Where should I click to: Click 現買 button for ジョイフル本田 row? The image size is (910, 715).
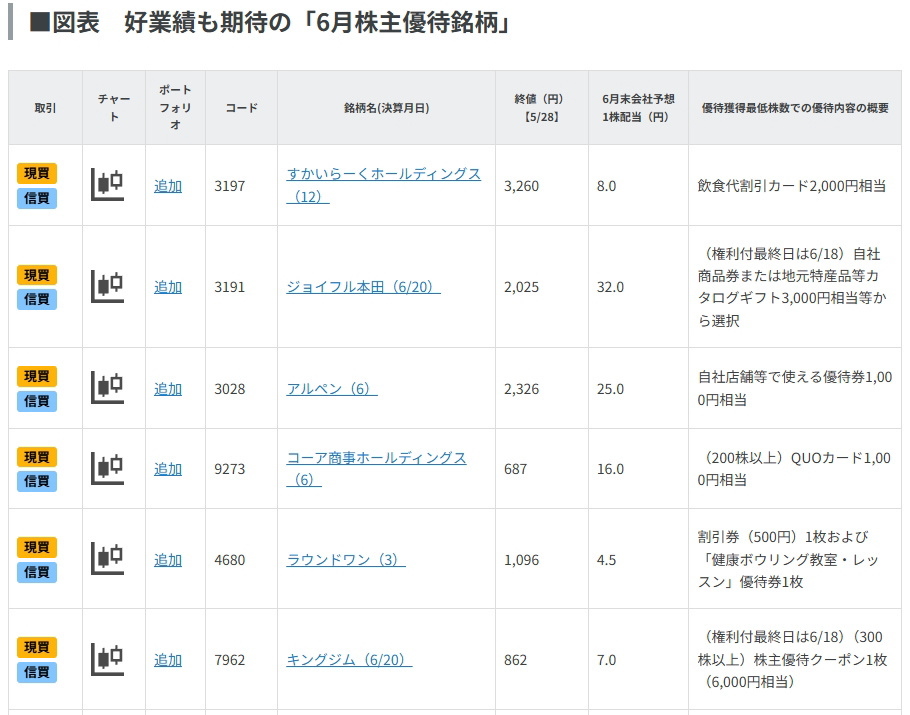tap(37, 275)
